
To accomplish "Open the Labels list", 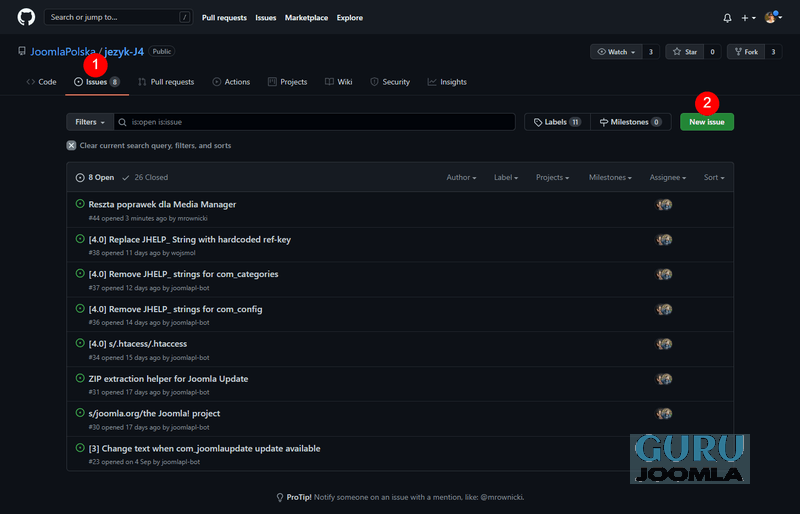I will point(557,122).
